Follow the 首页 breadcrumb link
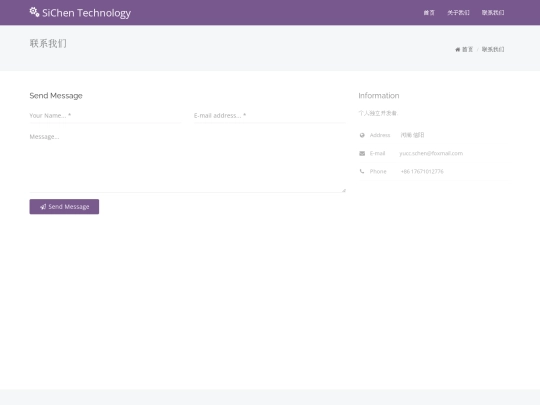Viewport: 540px width, 405px height. 467,50
